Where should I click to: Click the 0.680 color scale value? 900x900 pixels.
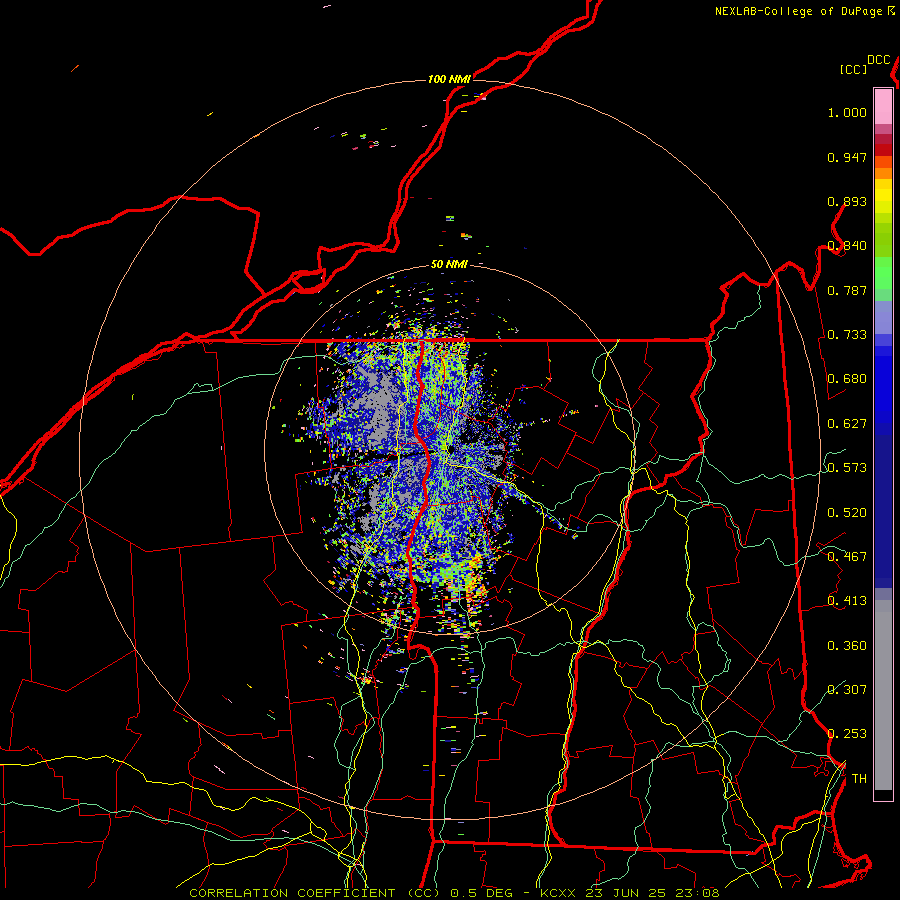(x=847, y=379)
